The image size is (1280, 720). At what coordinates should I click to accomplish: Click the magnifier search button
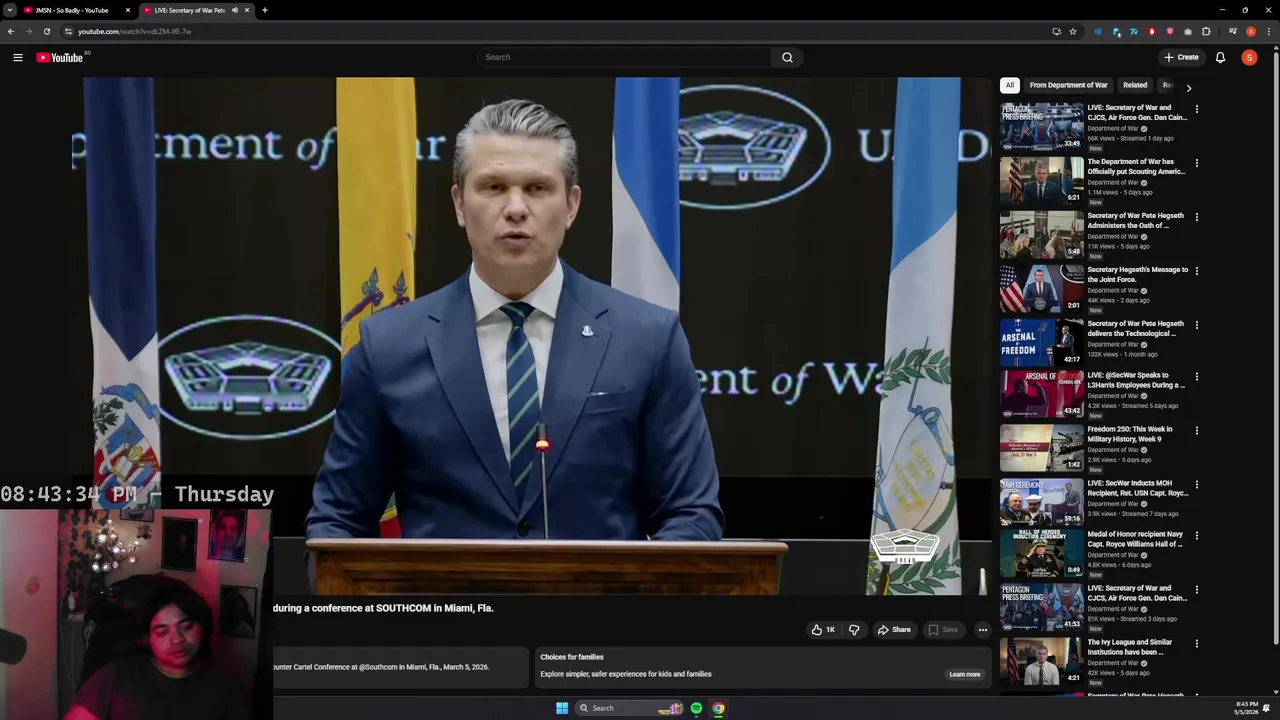(x=787, y=57)
